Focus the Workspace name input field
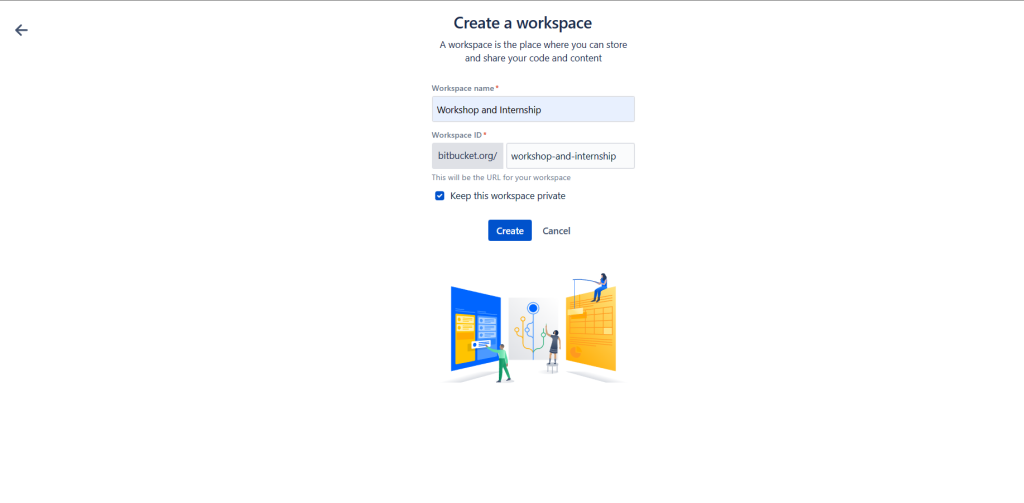This screenshot has height=503, width=1024. [x=533, y=109]
